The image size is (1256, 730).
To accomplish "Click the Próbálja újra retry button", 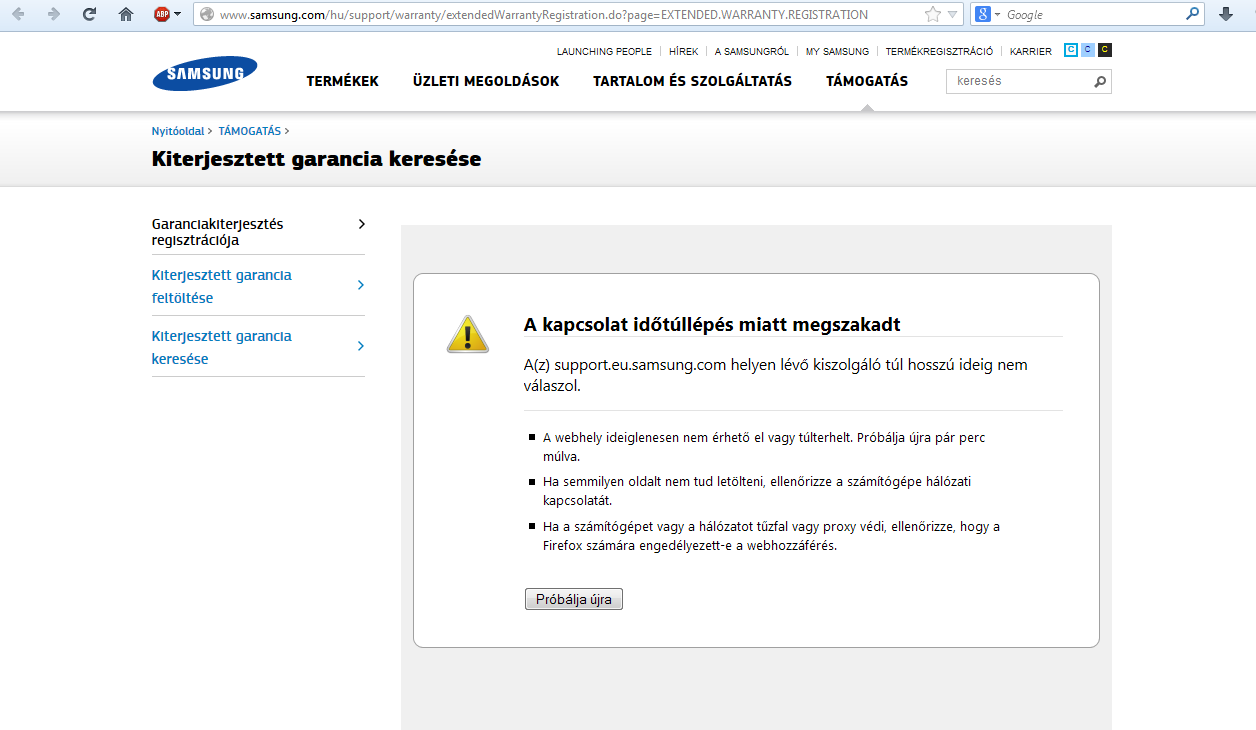I will click(x=574, y=599).
